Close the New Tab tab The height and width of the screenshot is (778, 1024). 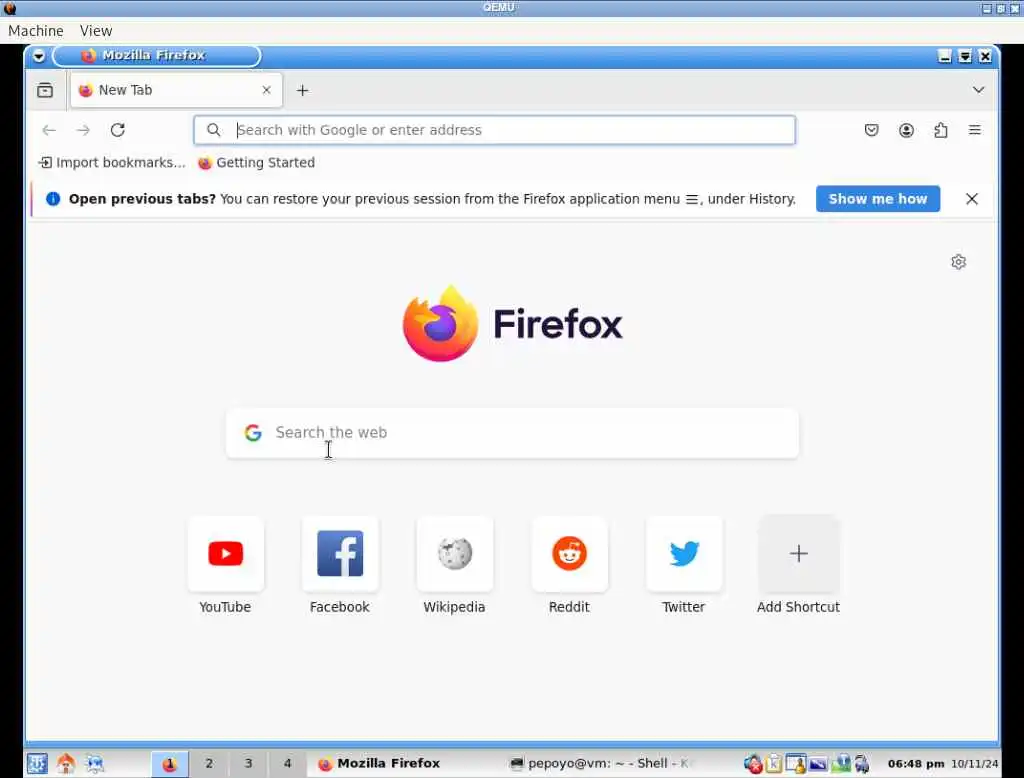[x=266, y=90]
